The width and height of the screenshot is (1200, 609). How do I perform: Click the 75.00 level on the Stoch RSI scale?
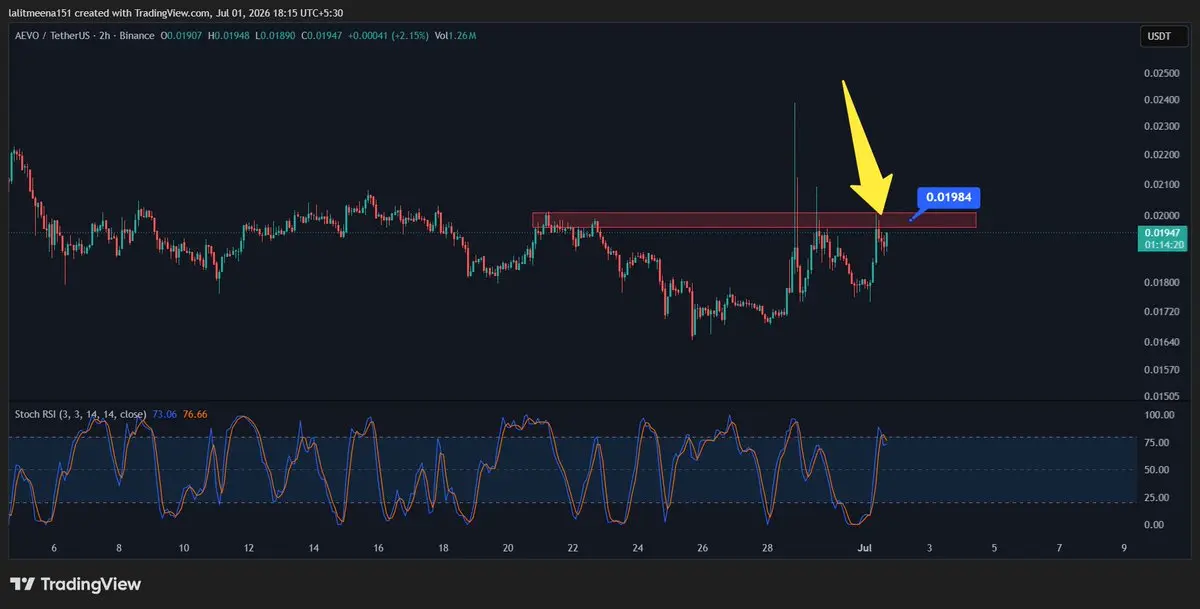point(1157,443)
